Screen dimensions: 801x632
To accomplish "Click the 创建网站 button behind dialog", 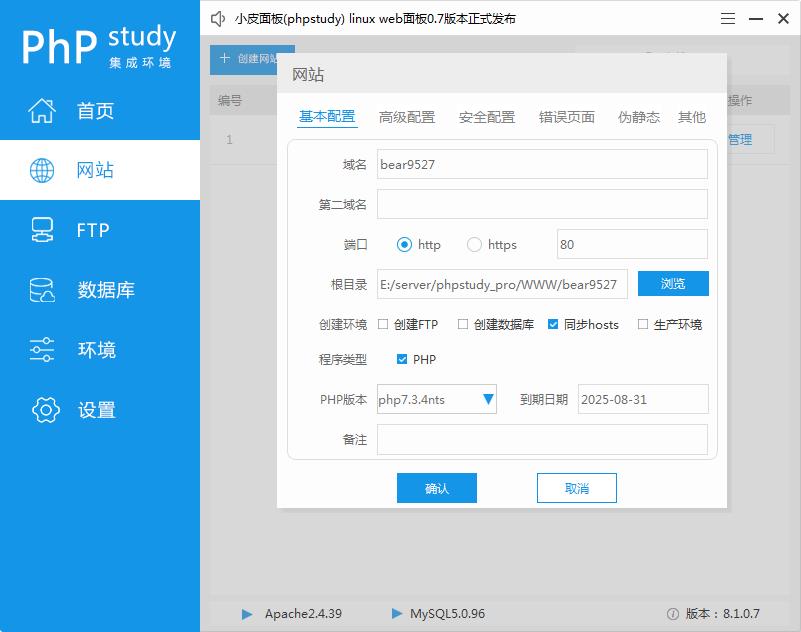I will coord(244,59).
